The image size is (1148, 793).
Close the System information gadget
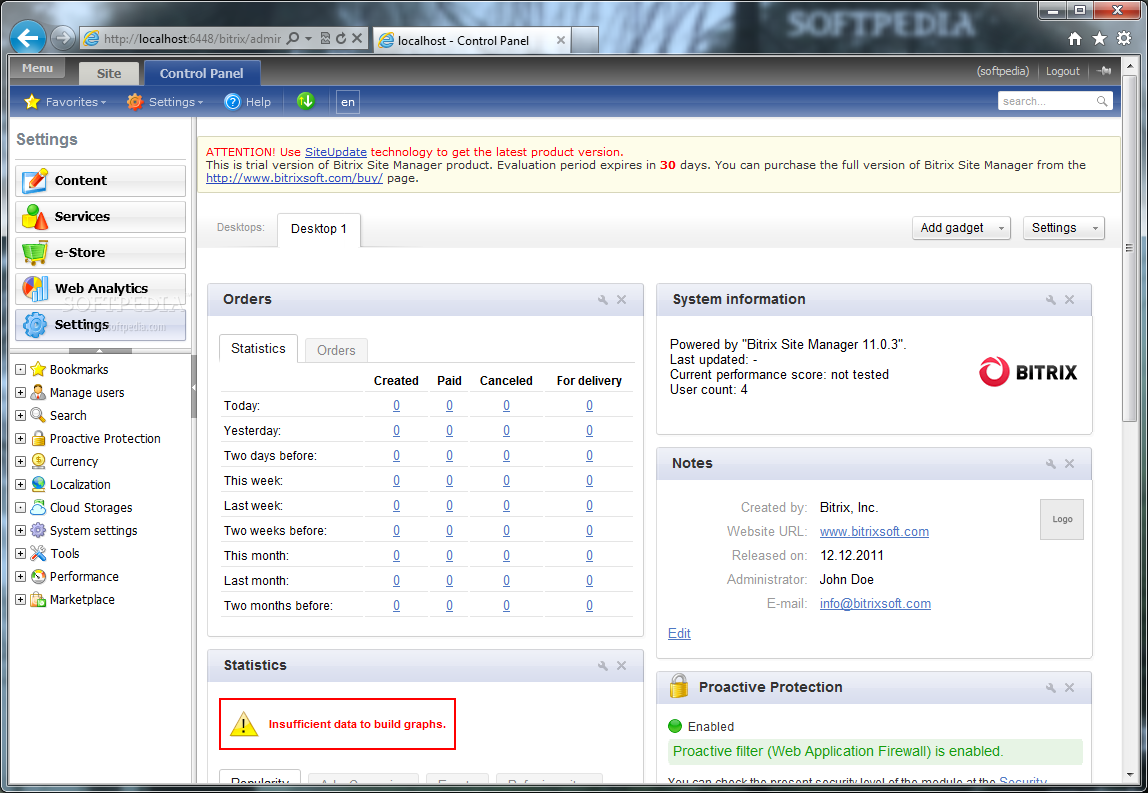pyautogui.click(x=1070, y=299)
